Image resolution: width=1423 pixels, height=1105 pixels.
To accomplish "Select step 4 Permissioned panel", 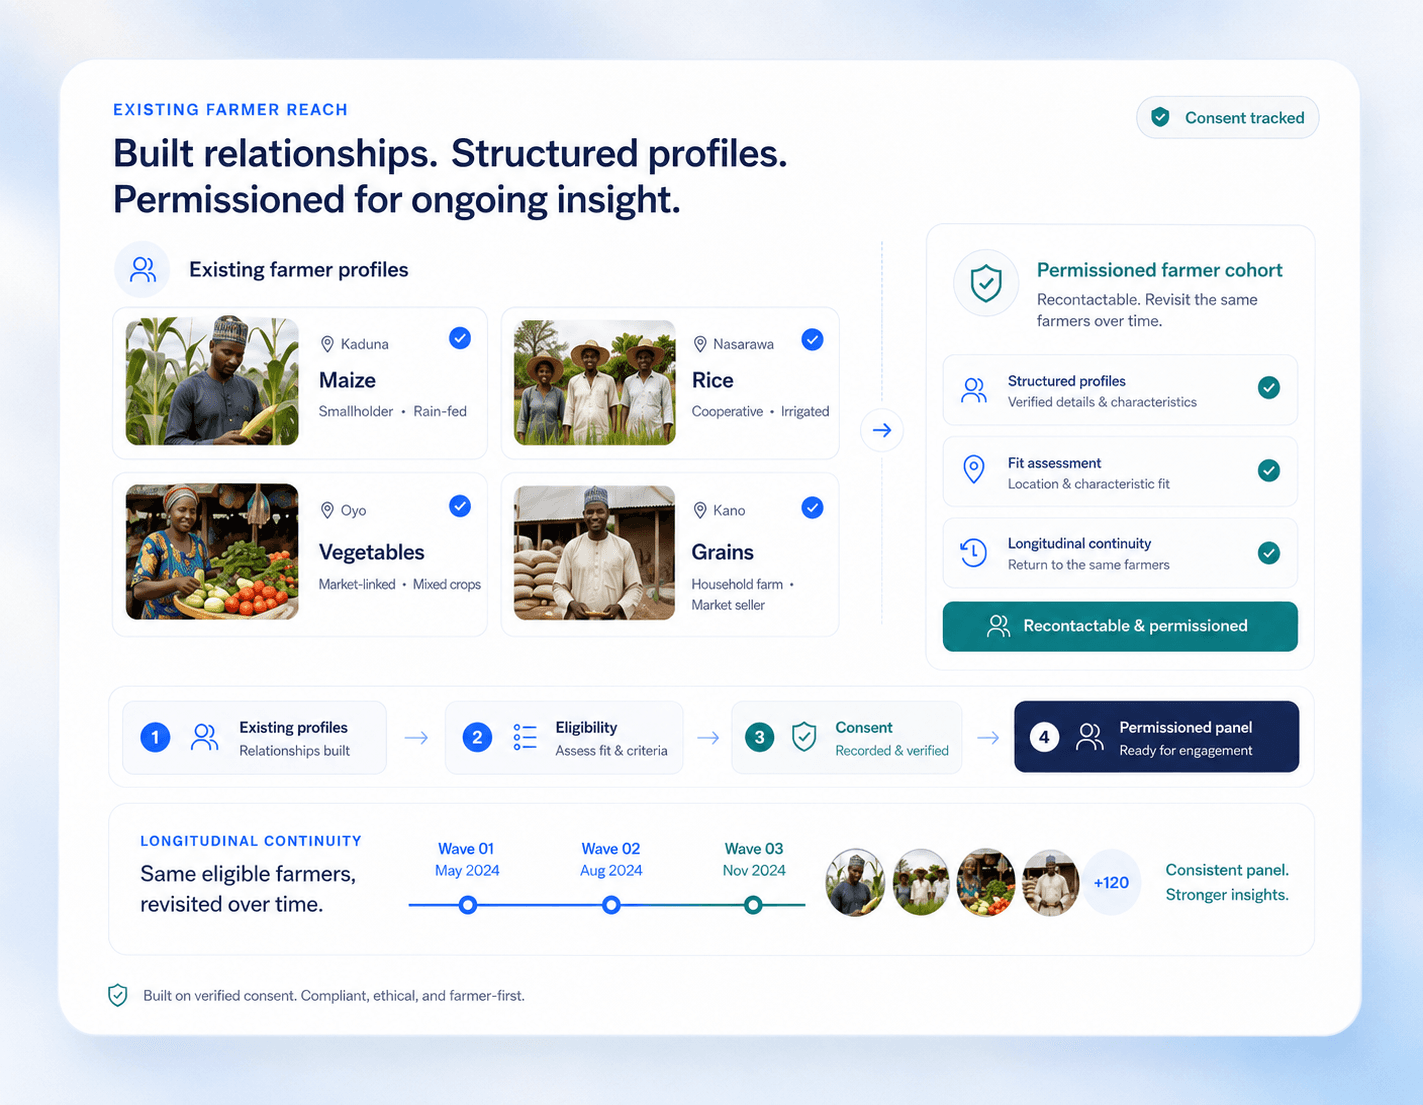I will [x=1156, y=737].
